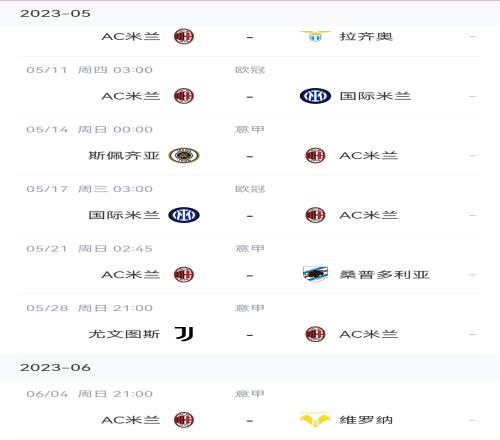Open the 维罗纳 team name

pyautogui.click(x=366, y=420)
